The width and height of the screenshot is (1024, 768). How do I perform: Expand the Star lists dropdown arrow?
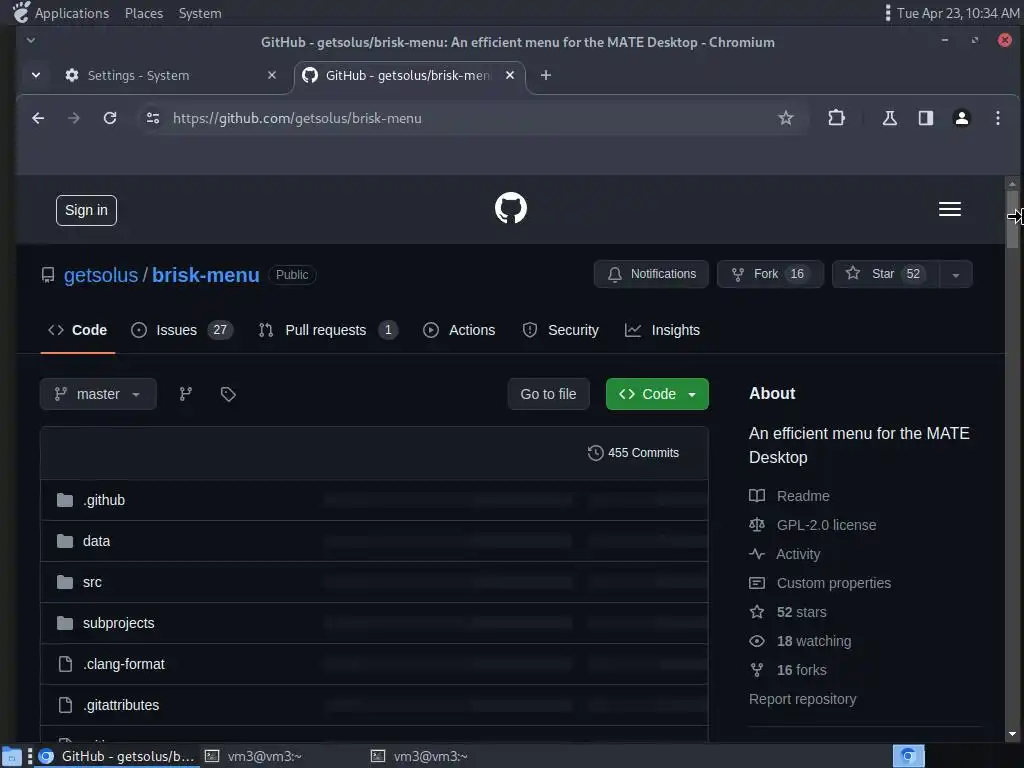tap(956, 274)
